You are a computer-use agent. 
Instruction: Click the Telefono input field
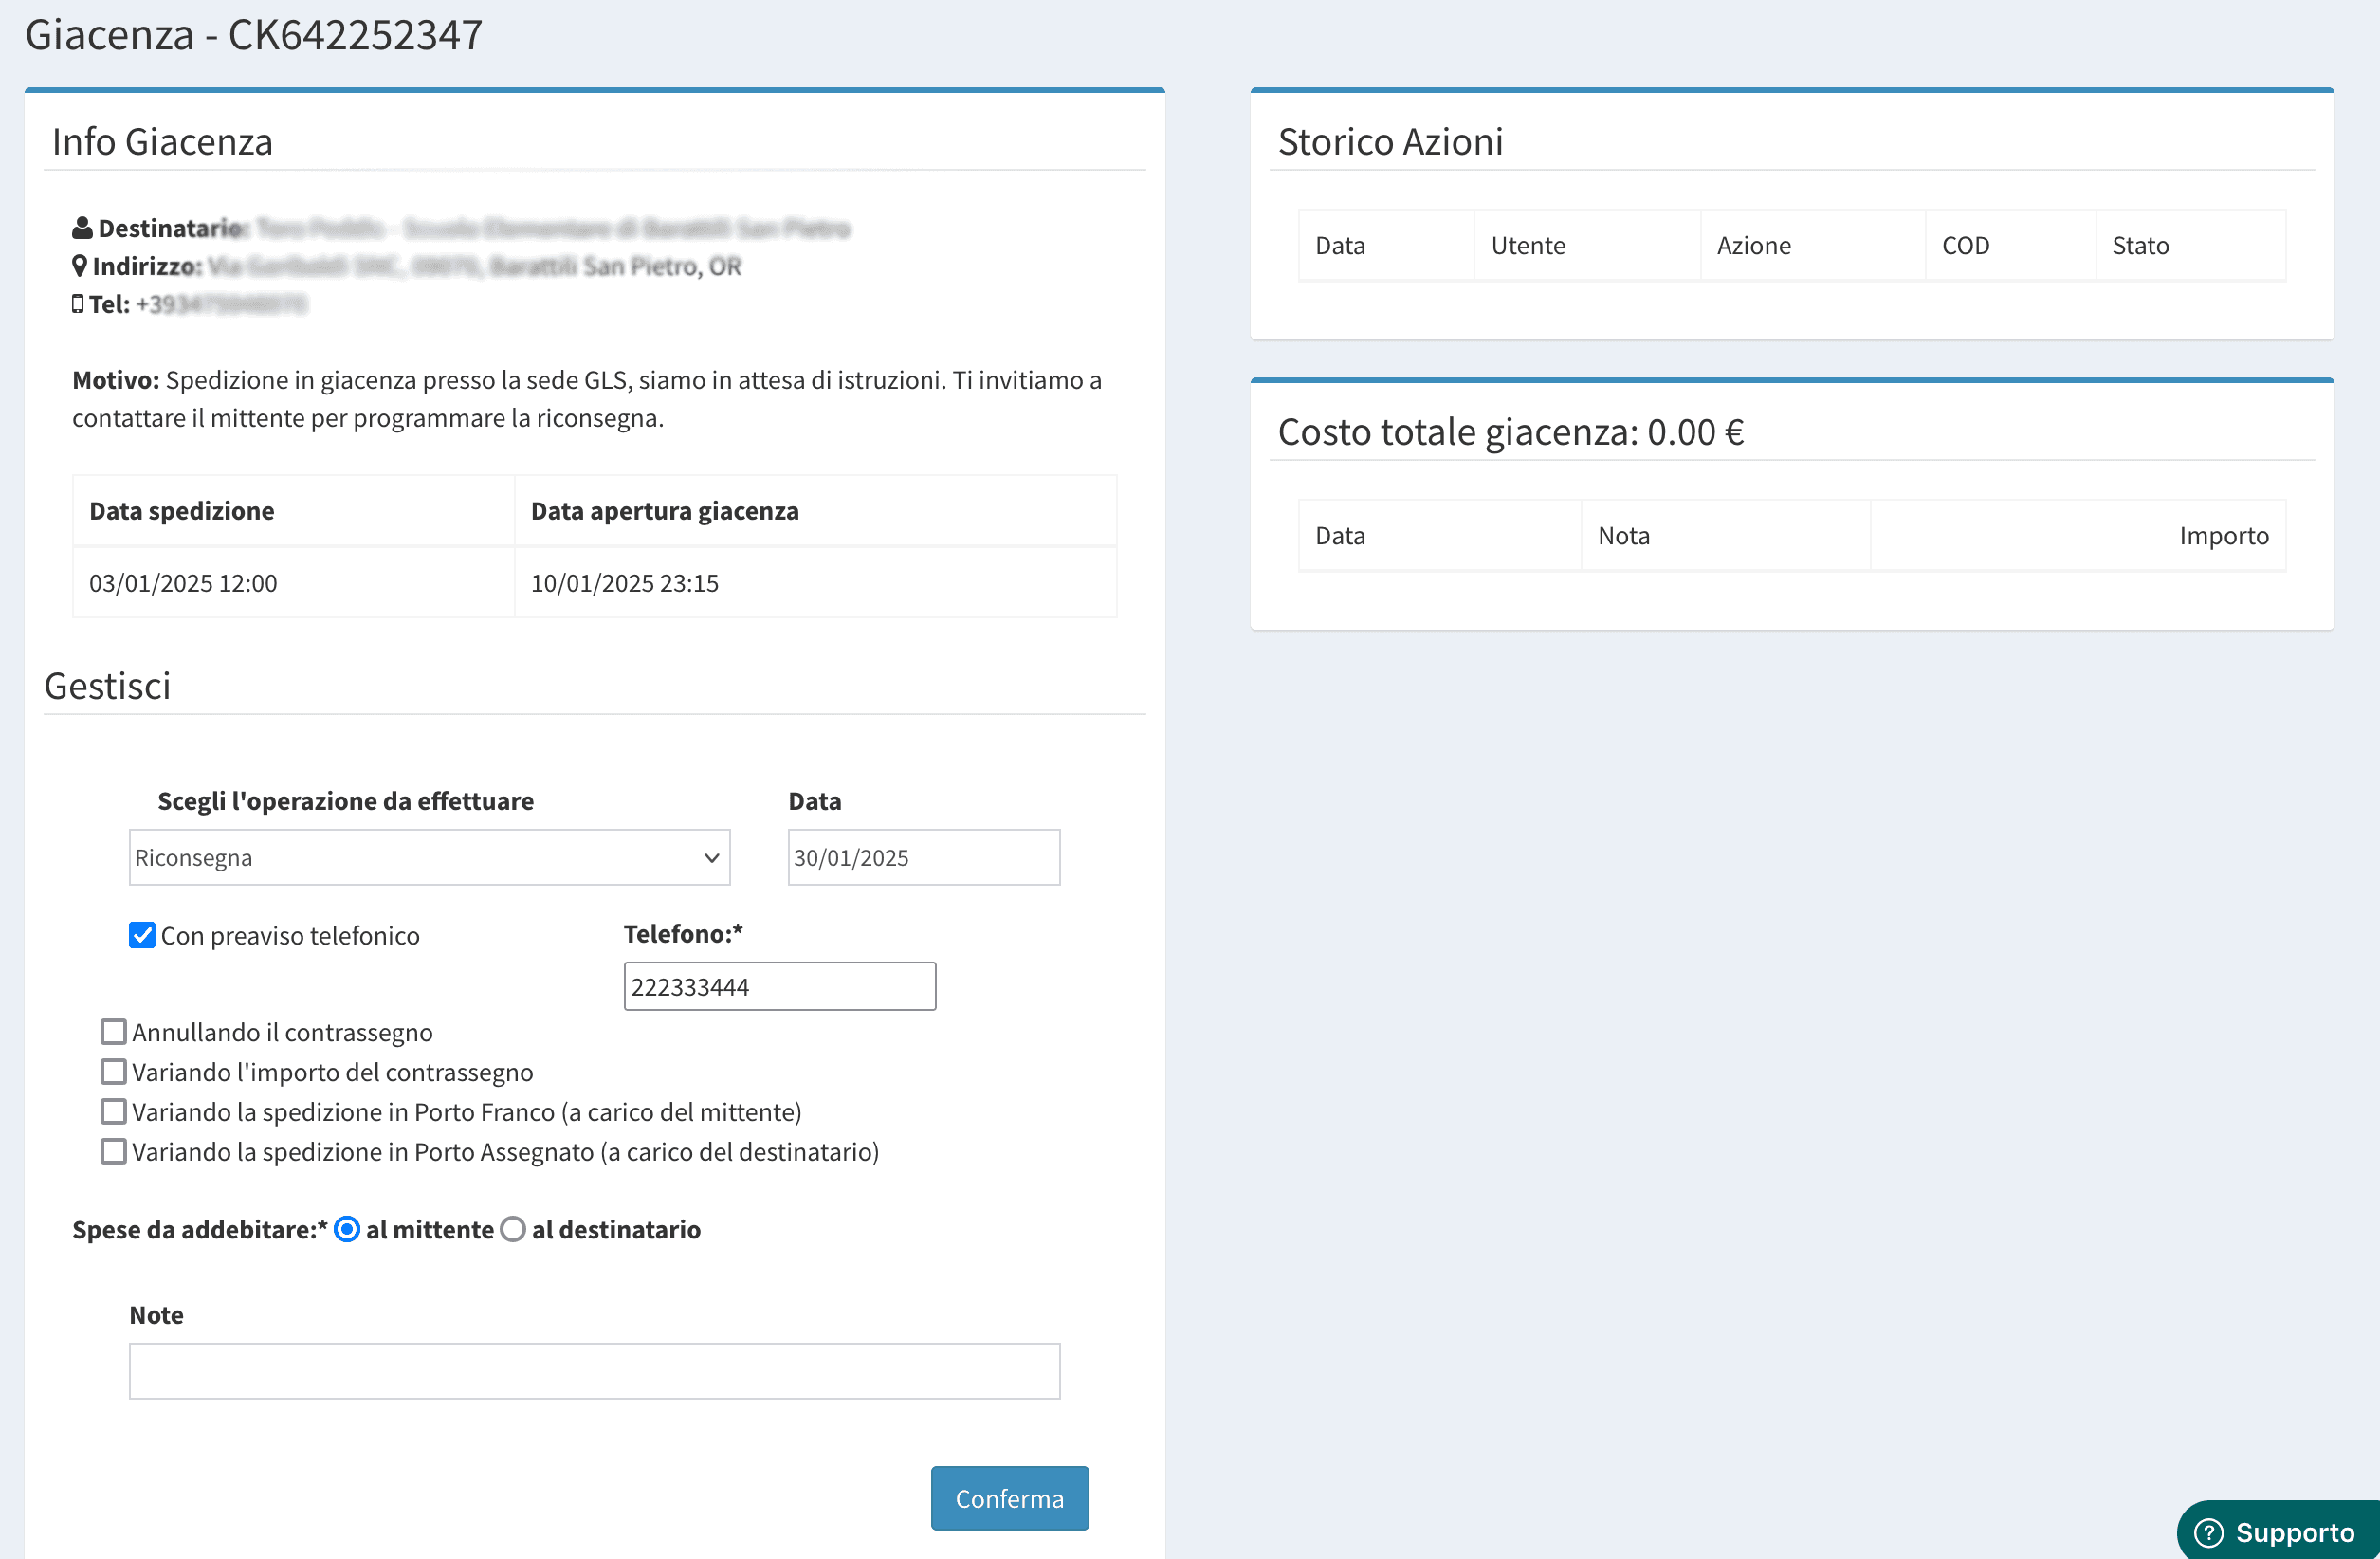pos(779,986)
